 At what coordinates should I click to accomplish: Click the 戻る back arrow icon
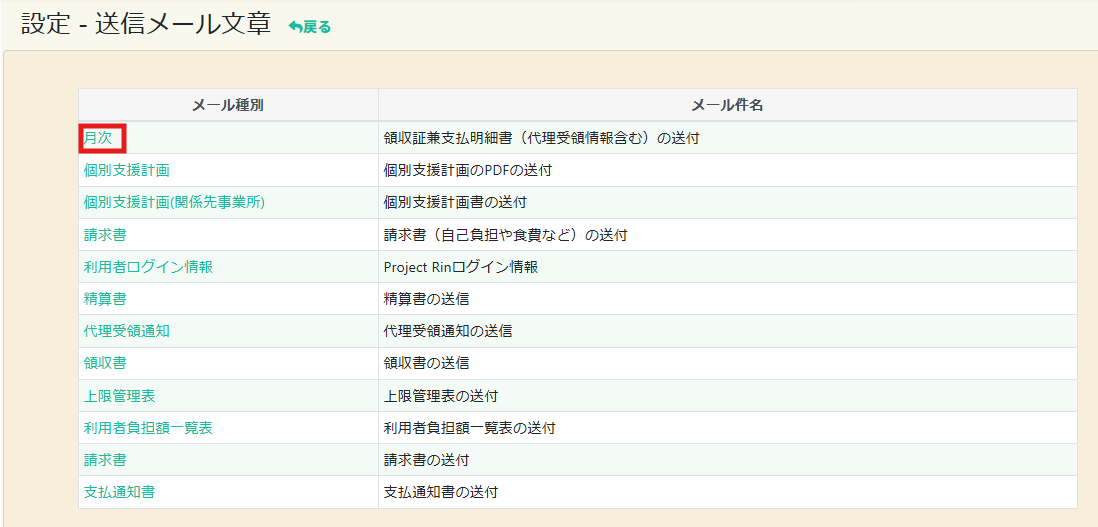(295, 27)
